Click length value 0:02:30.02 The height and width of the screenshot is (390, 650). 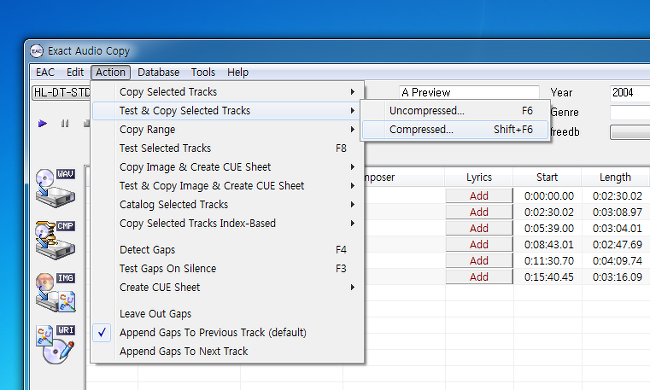[x=617, y=196]
